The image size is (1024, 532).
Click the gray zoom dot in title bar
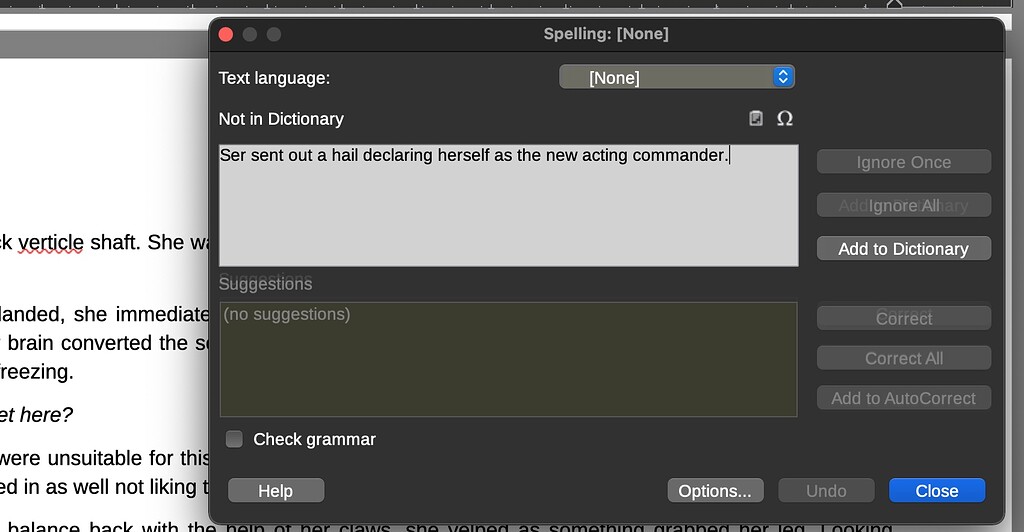274,35
